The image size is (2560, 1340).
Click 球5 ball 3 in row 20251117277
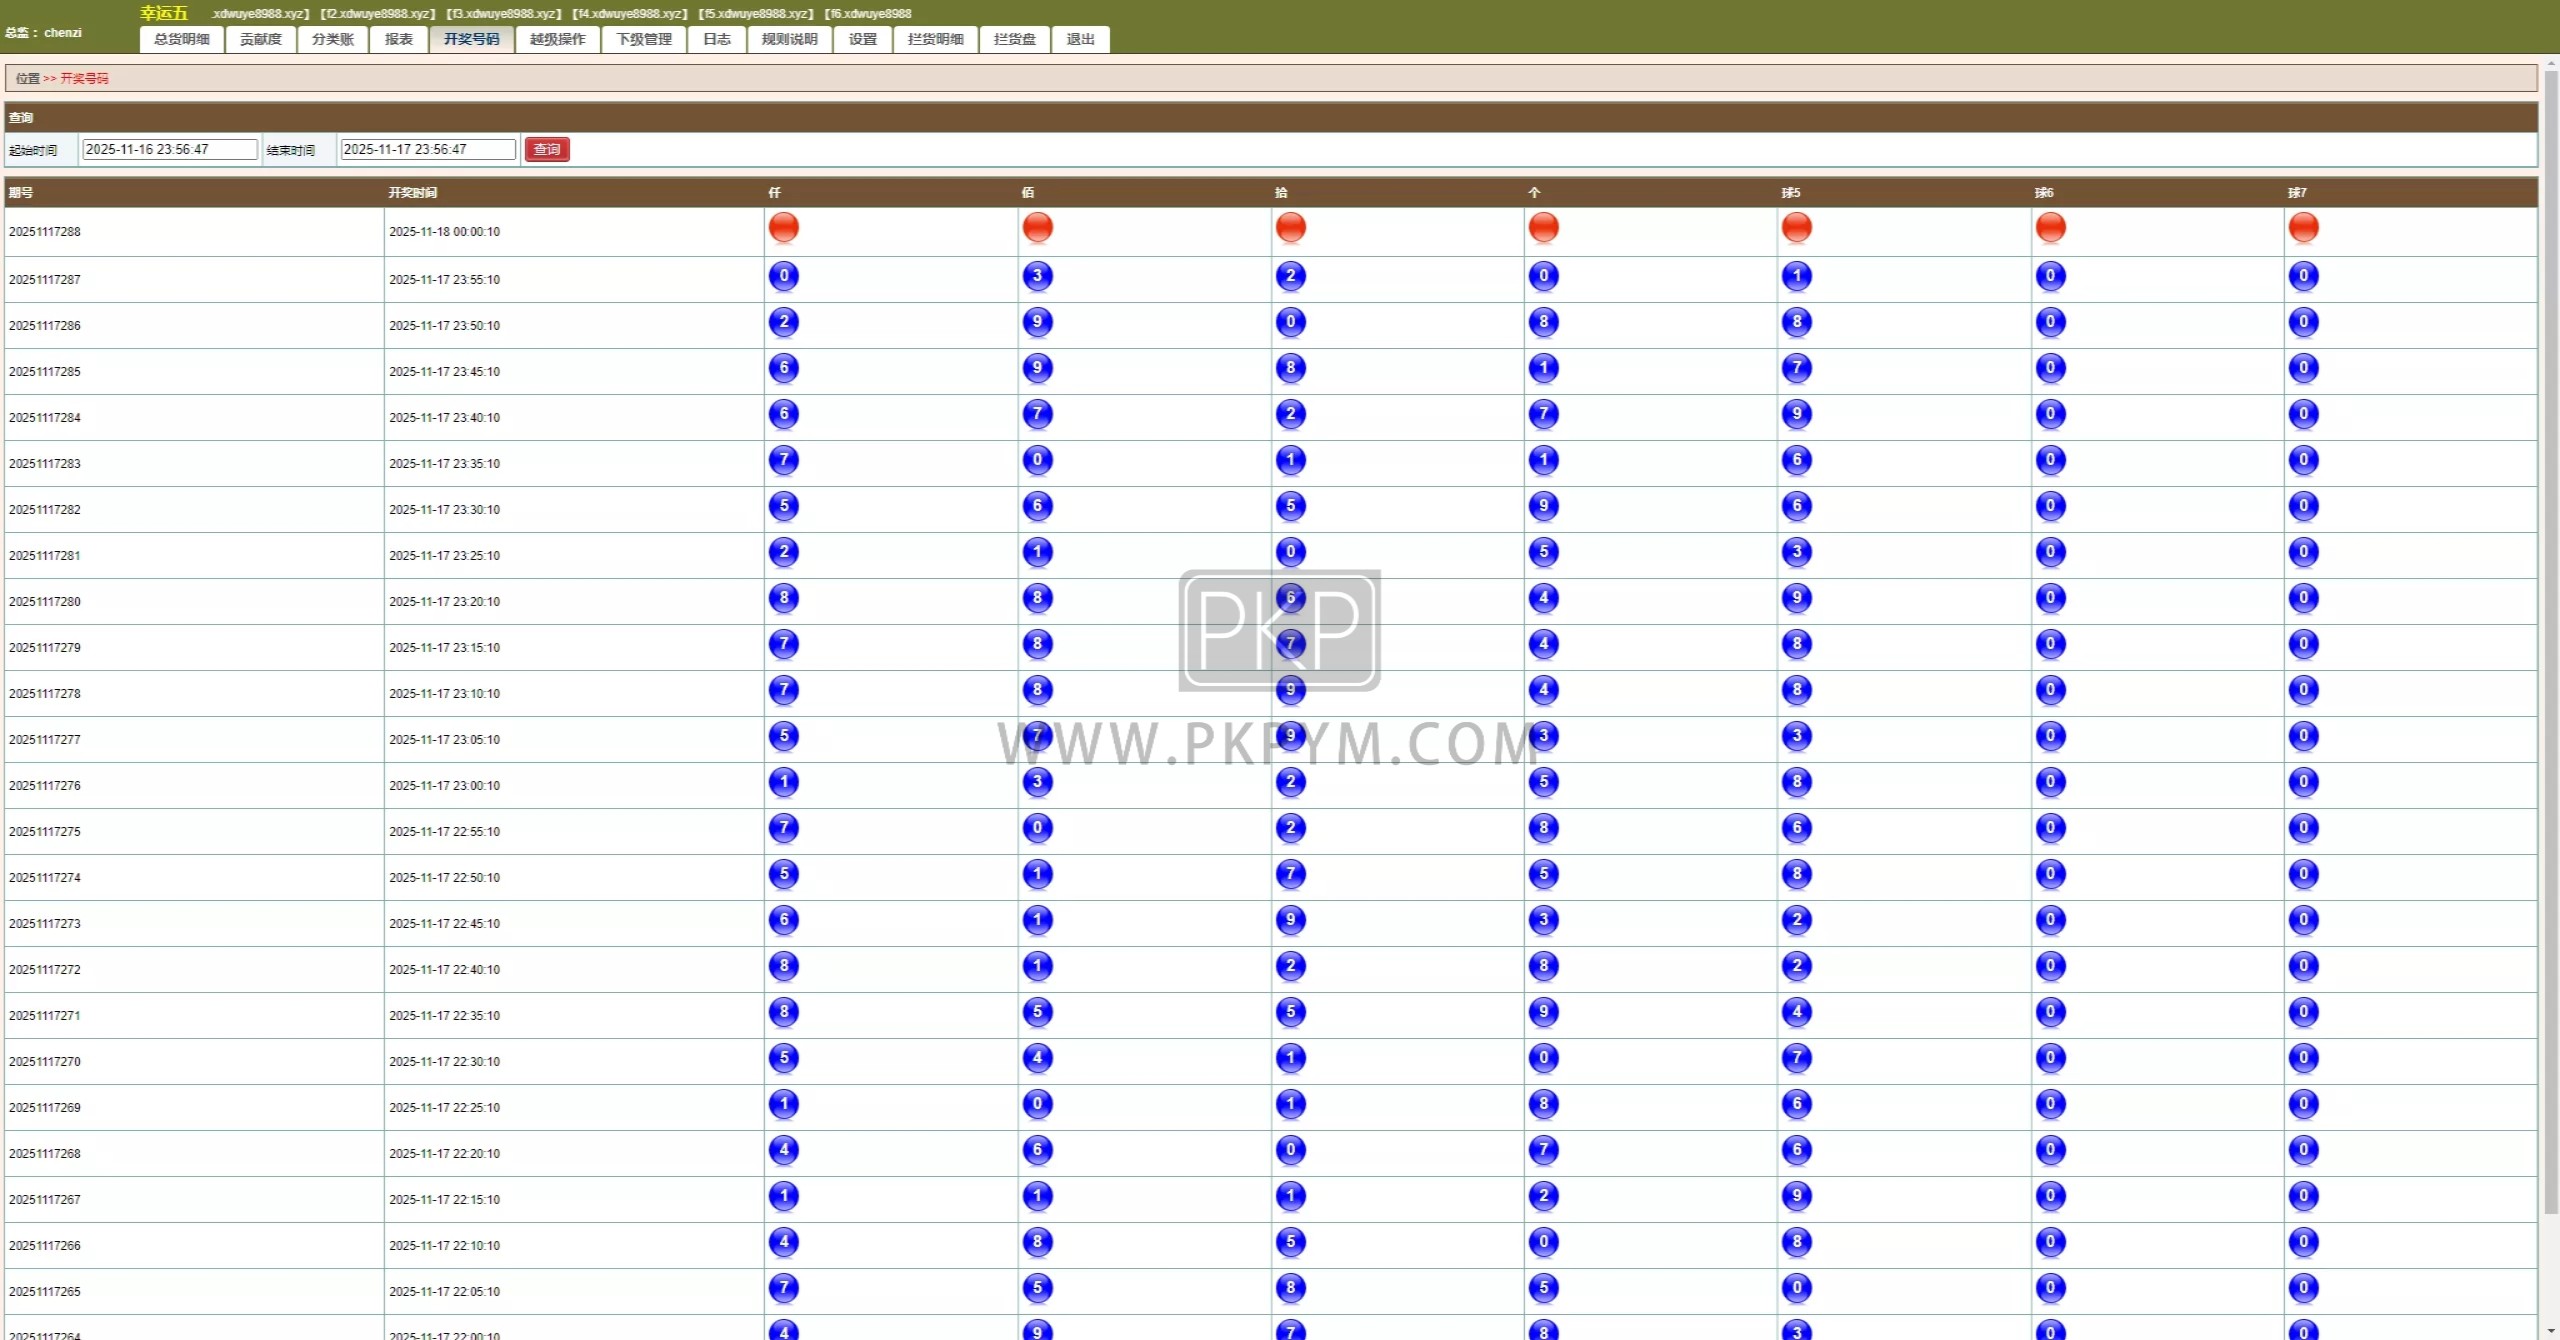click(1797, 736)
